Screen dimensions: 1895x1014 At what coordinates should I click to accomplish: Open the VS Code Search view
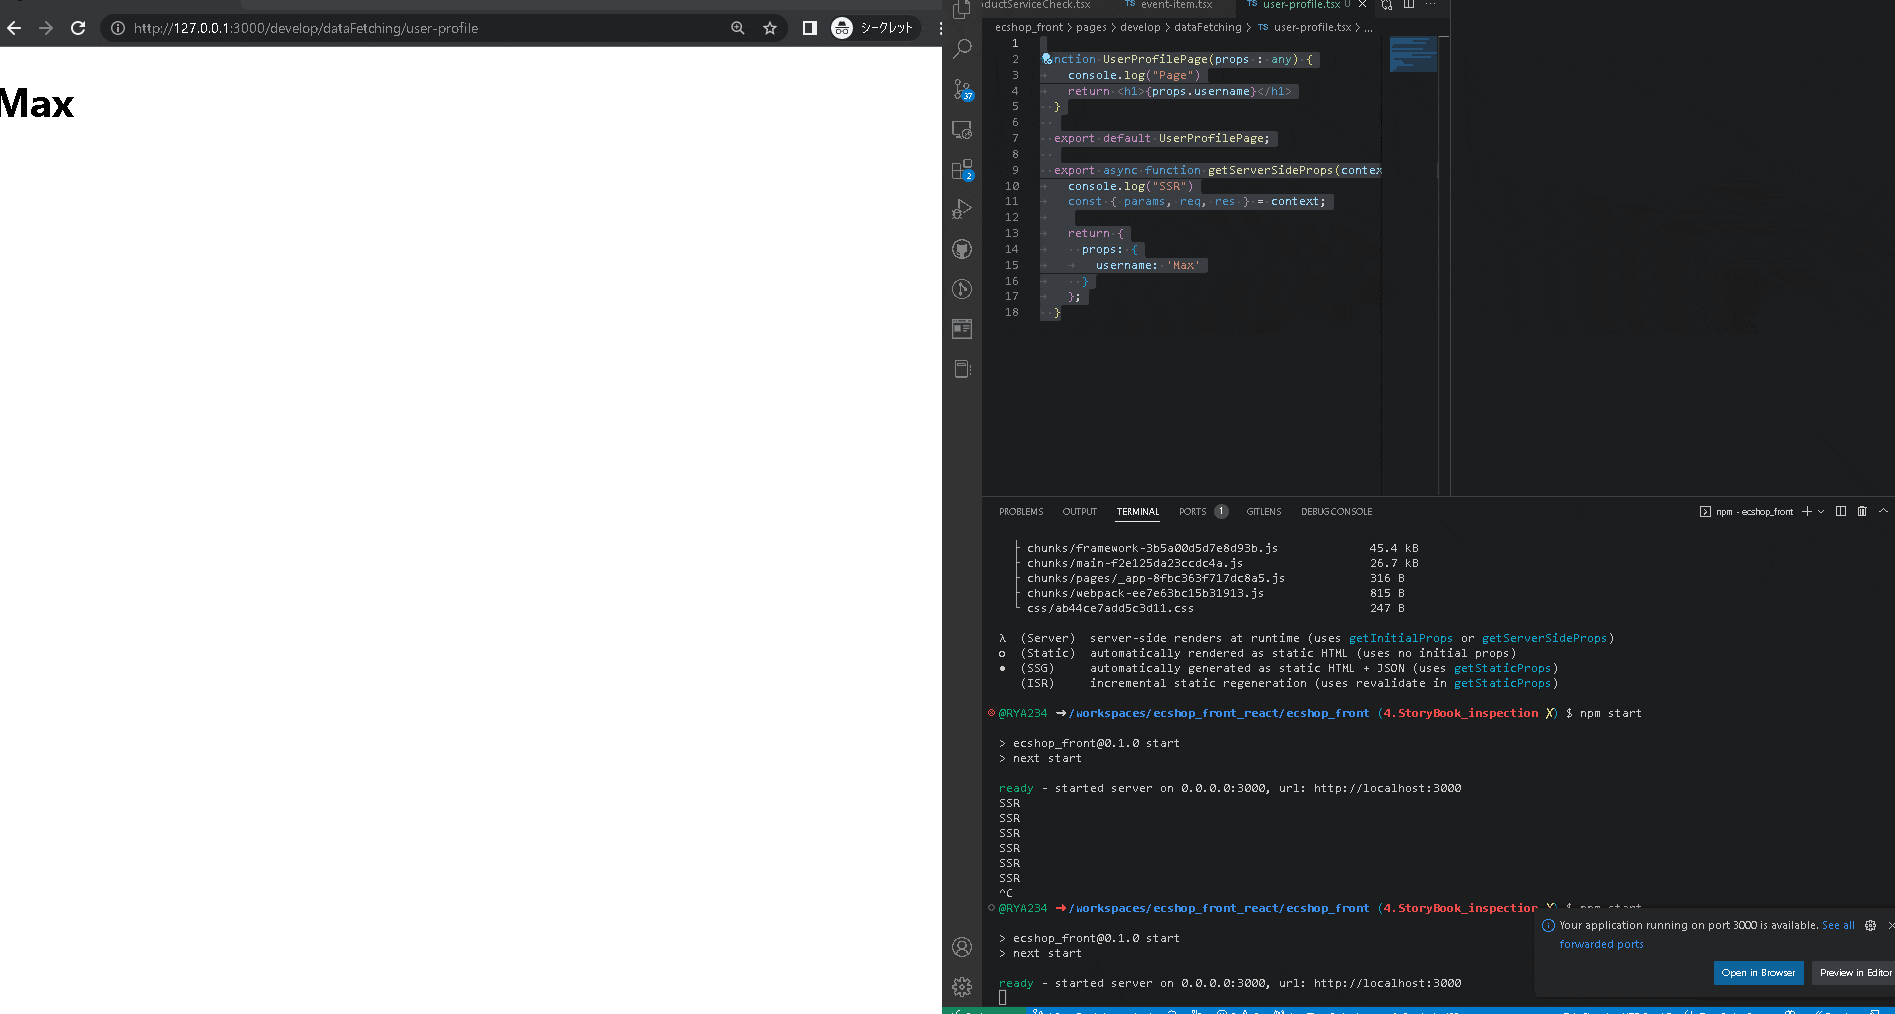[x=962, y=48]
